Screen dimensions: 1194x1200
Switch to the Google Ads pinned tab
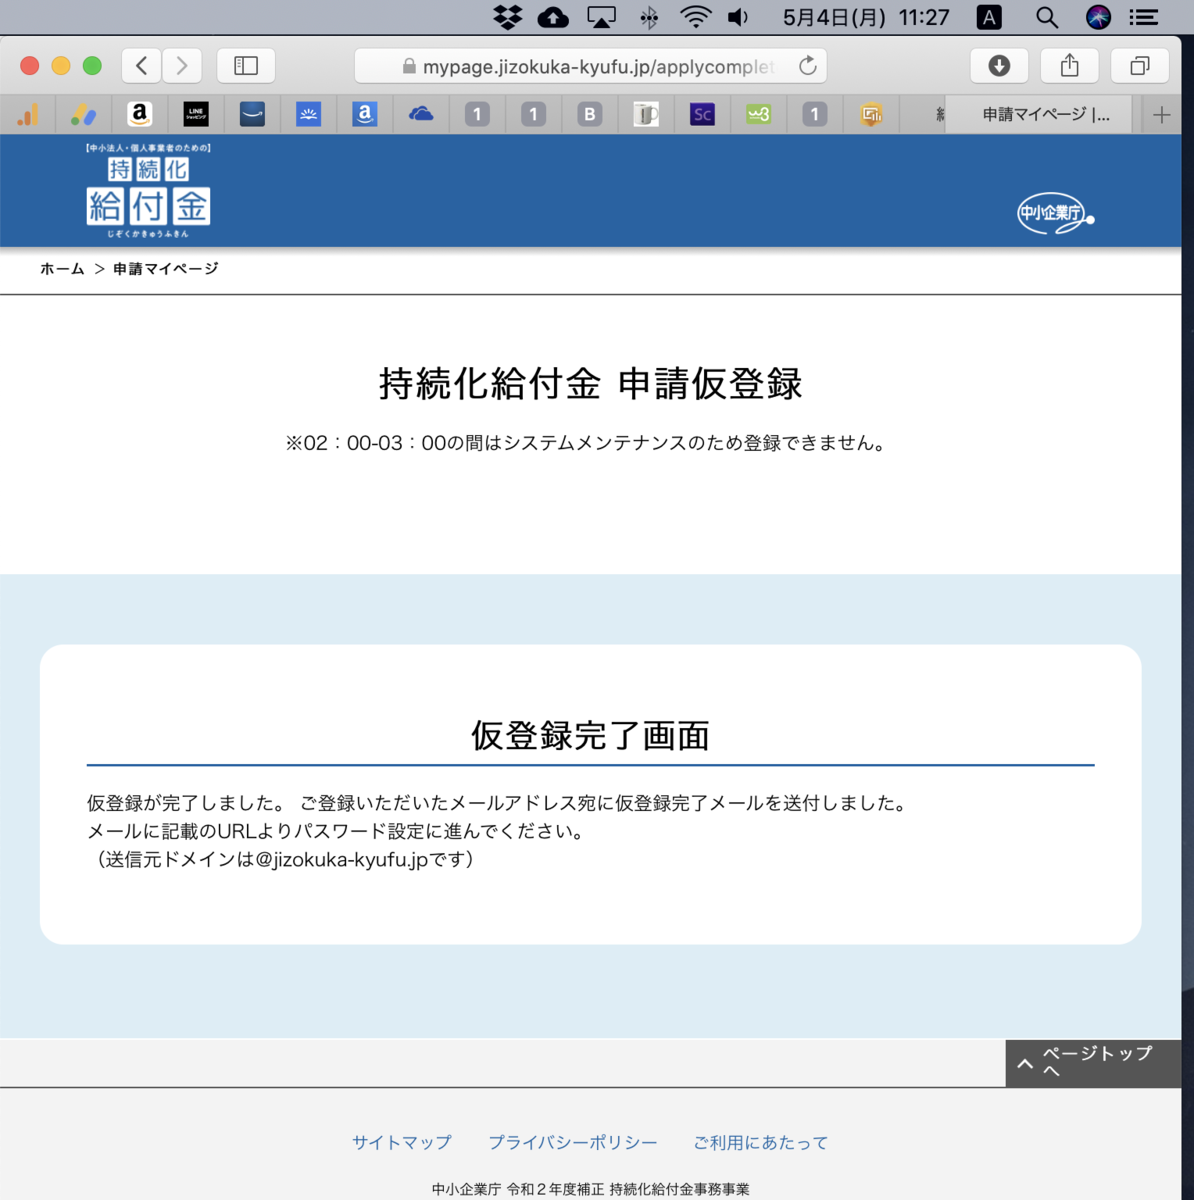(x=84, y=115)
